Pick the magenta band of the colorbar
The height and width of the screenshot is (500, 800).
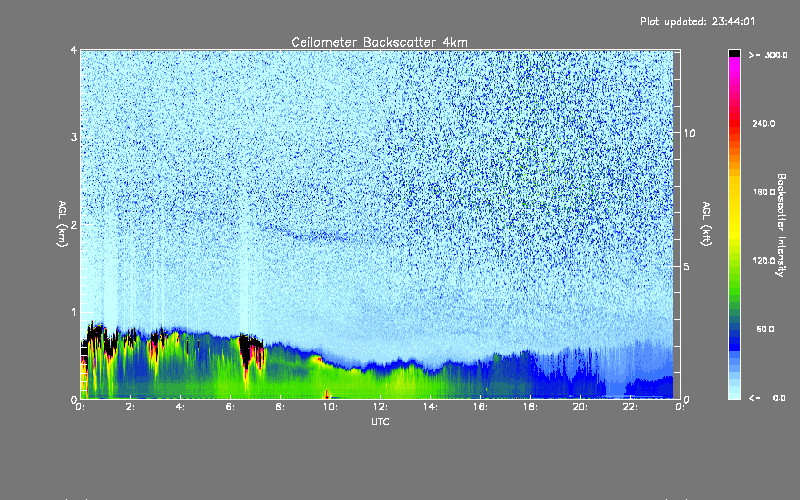click(x=734, y=64)
